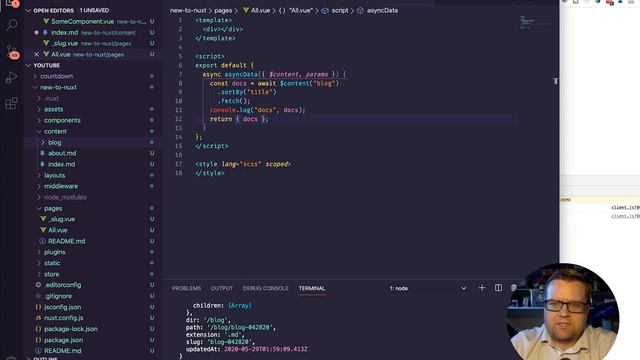Open All.vue under pages folder
640x360 pixels.
[58, 230]
